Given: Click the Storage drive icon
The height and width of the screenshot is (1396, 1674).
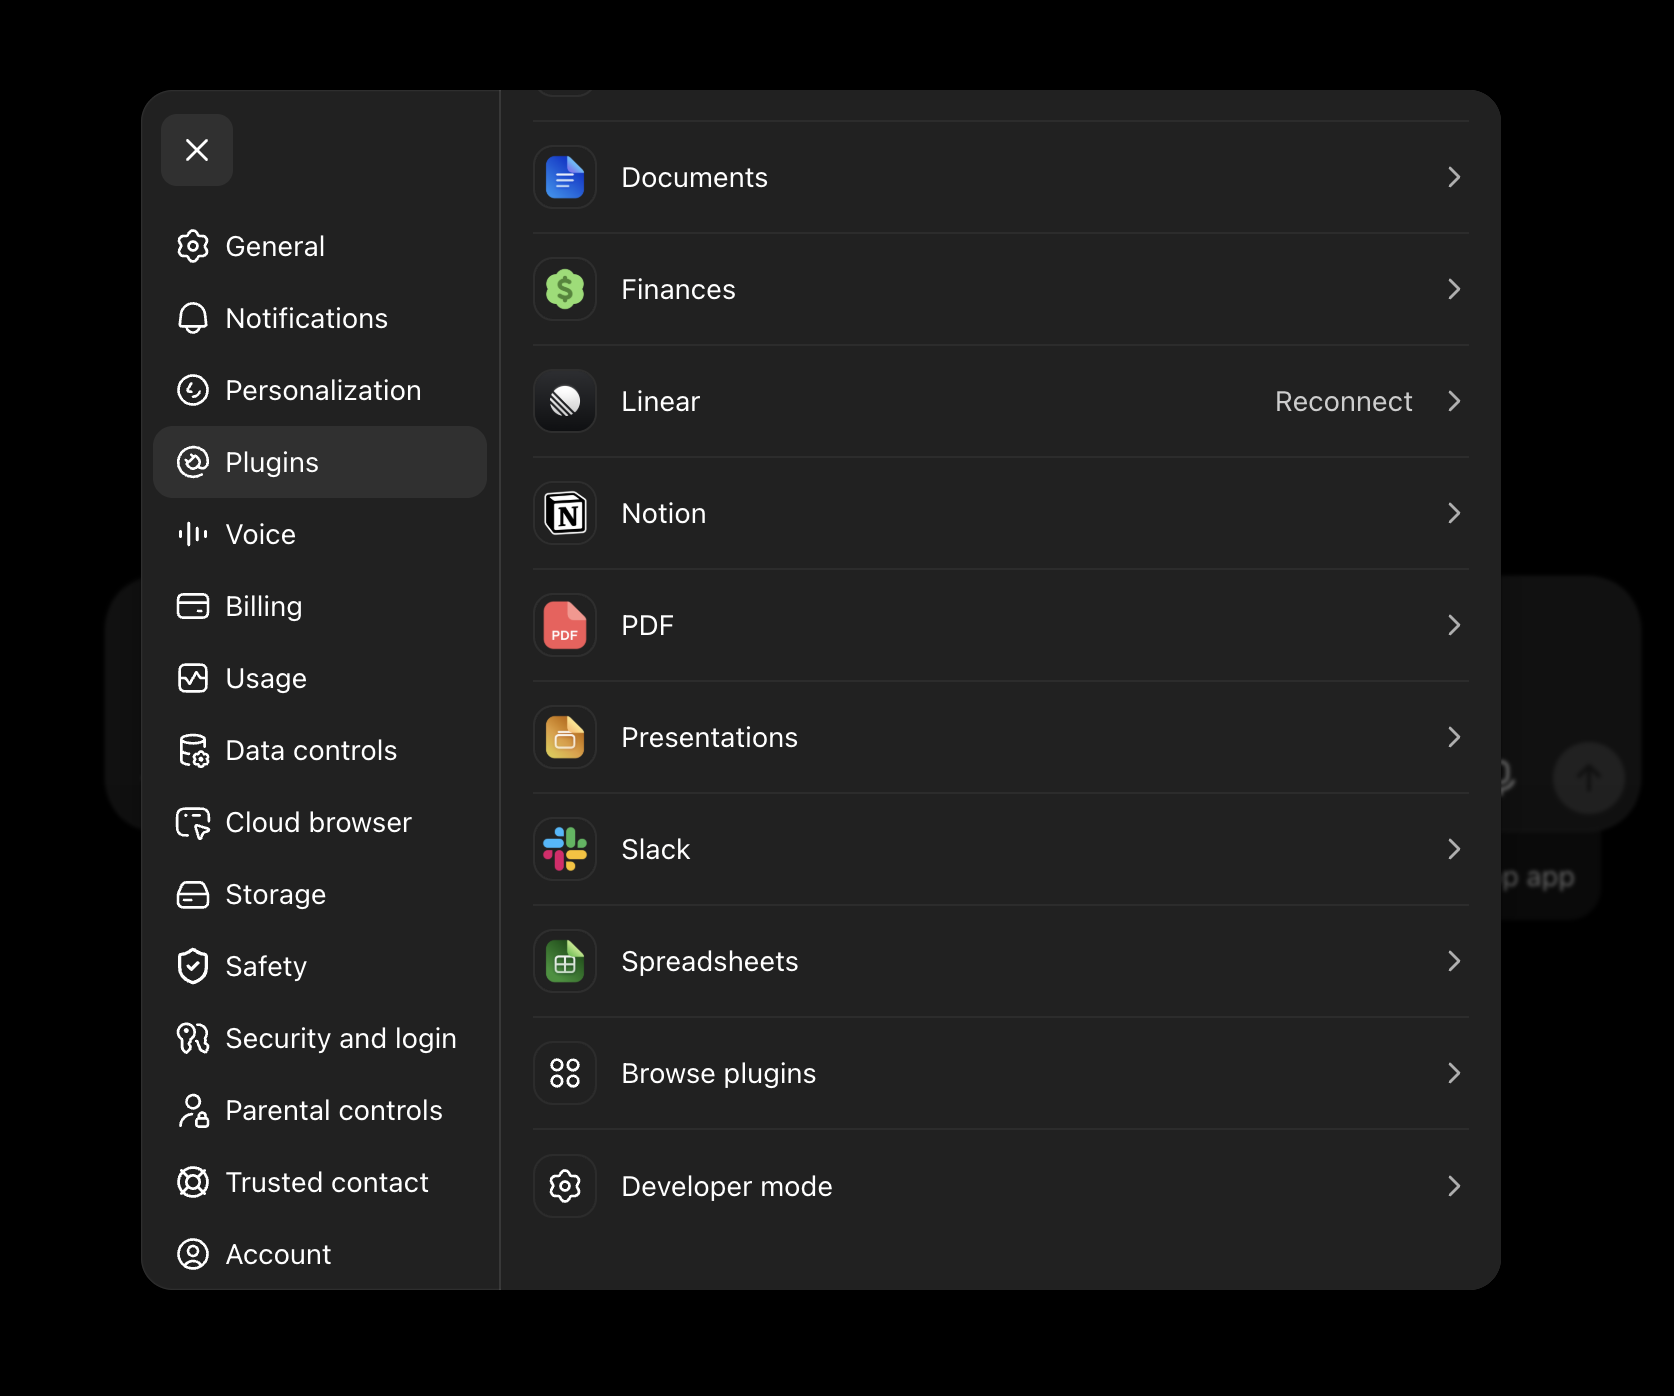Looking at the screenshot, I should 193,894.
